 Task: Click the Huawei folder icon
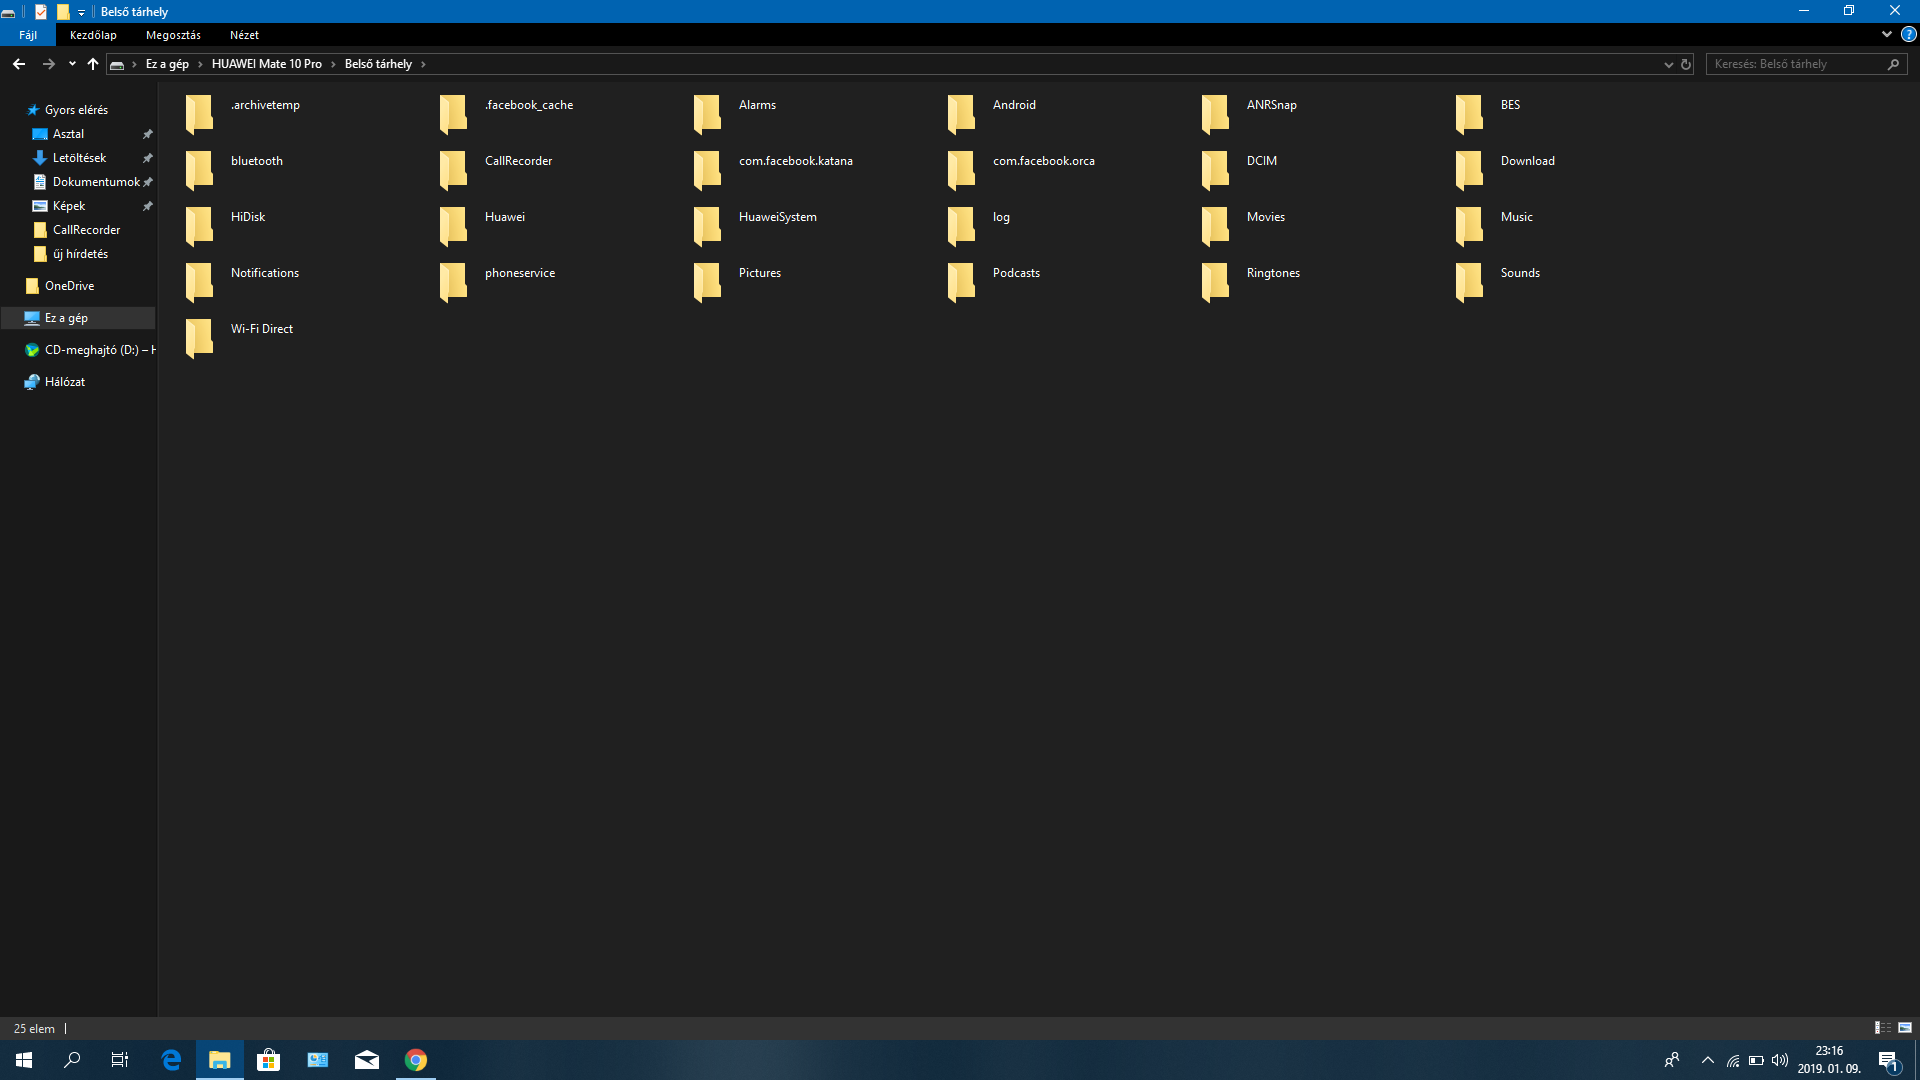[x=453, y=226]
